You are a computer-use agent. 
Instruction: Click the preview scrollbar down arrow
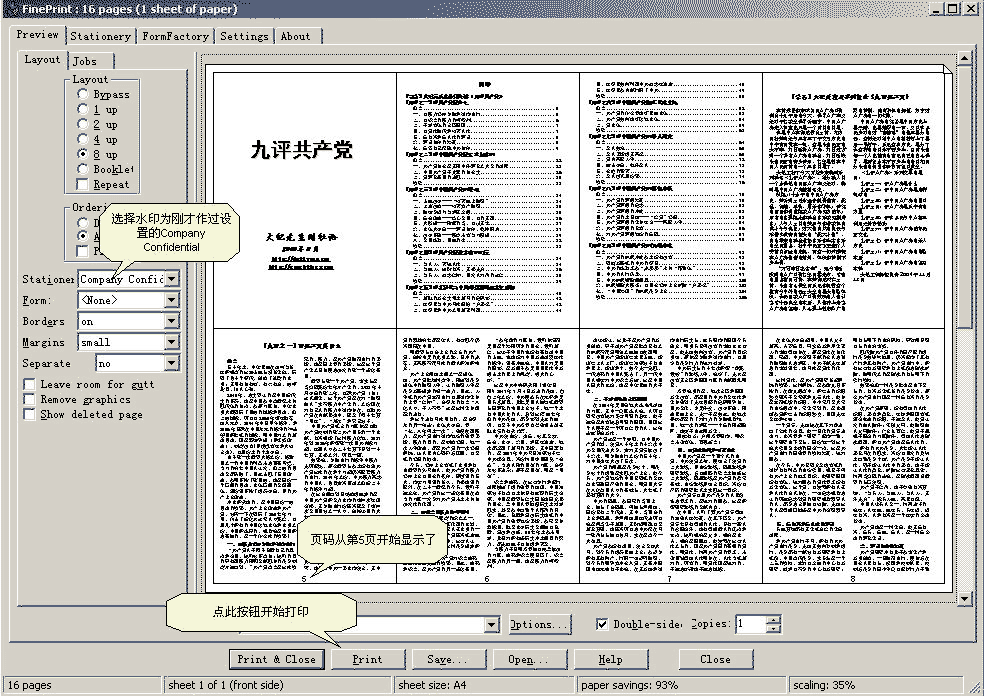[x=964, y=598]
